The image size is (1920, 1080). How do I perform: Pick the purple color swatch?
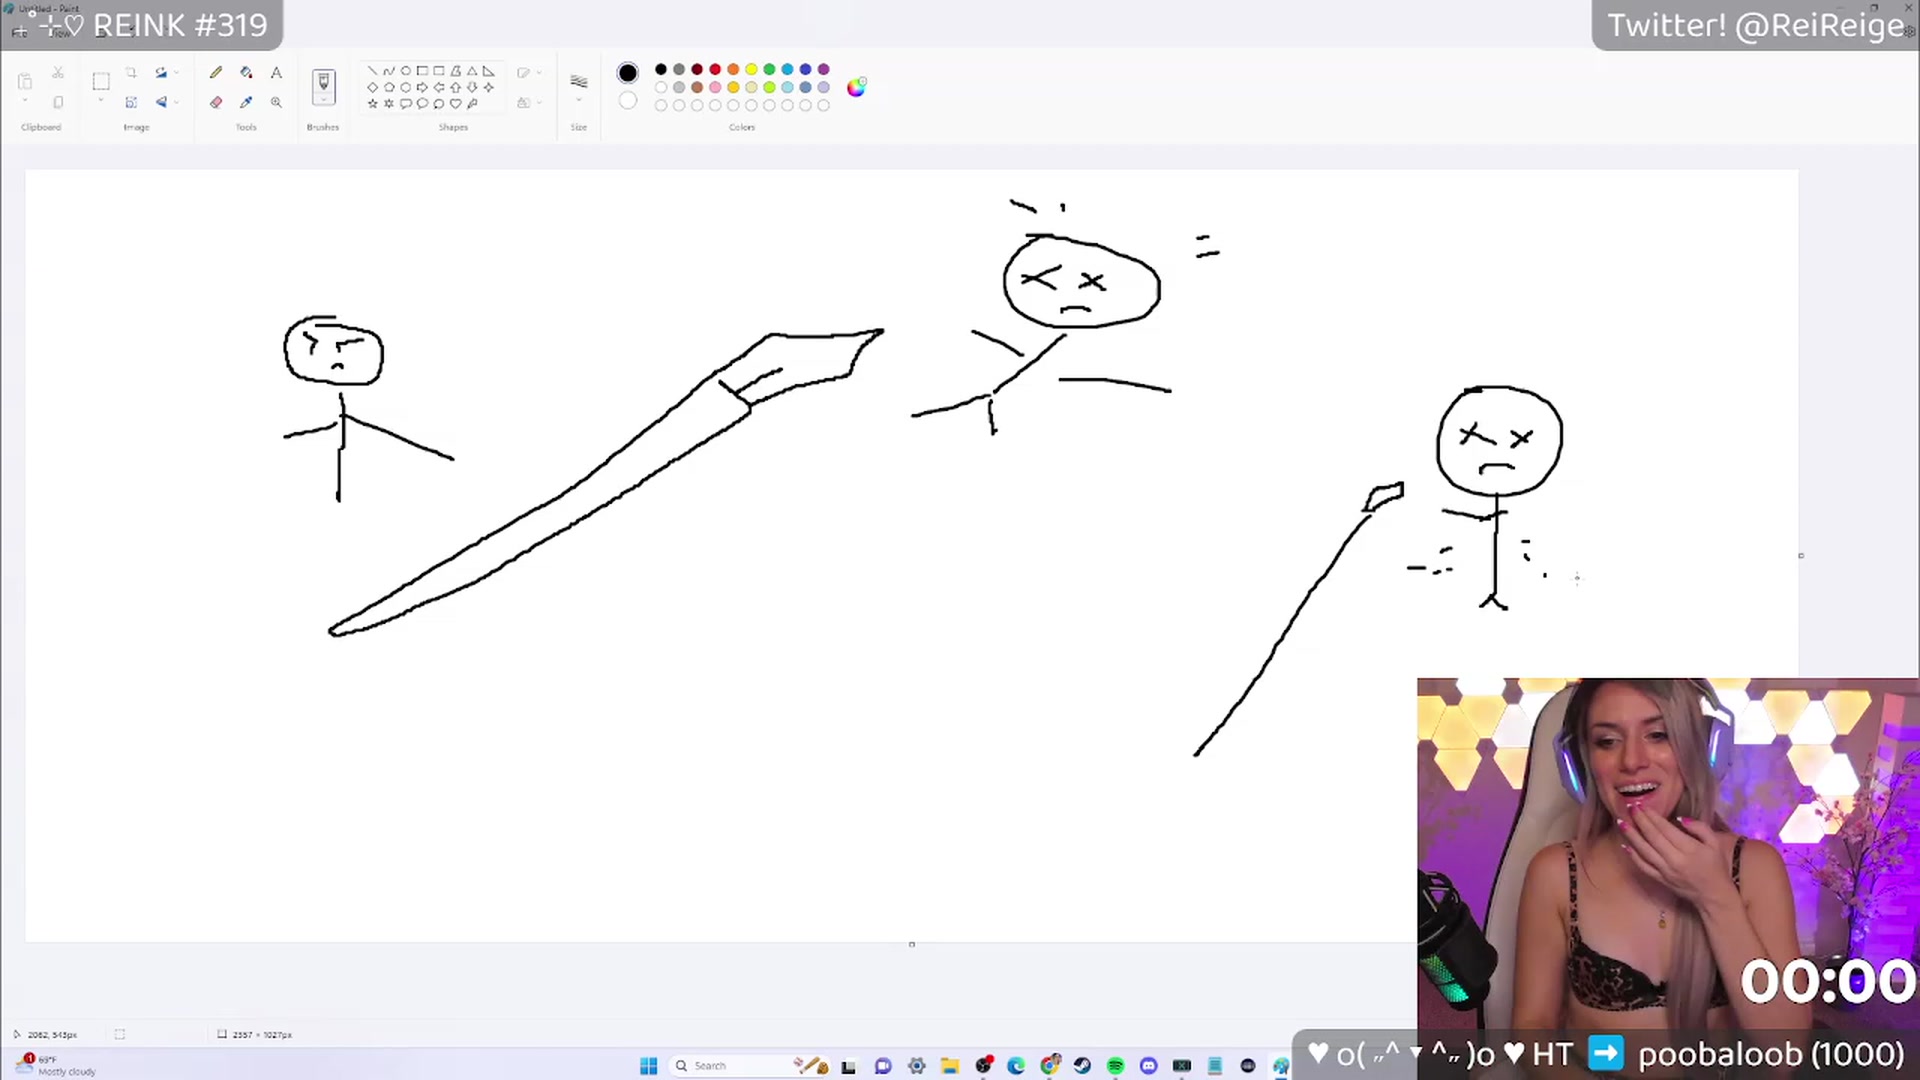coord(824,69)
